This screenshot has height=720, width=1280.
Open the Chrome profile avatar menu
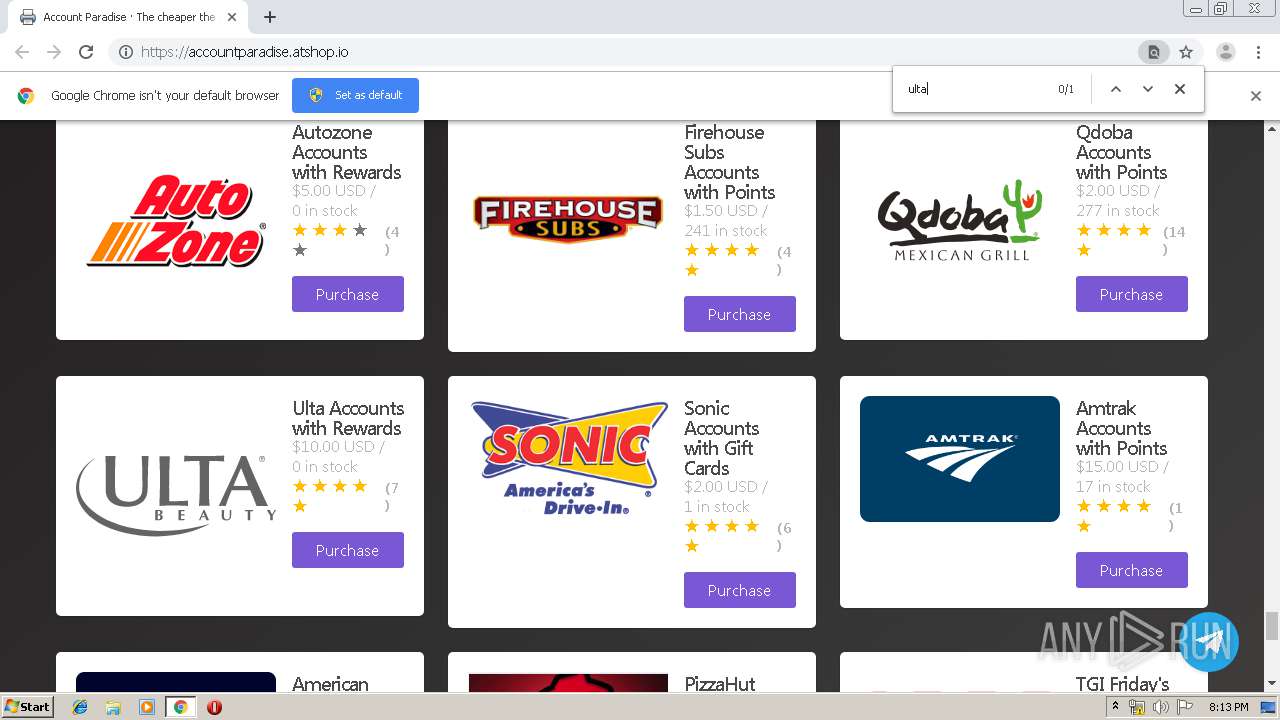(x=1225, y=52)
